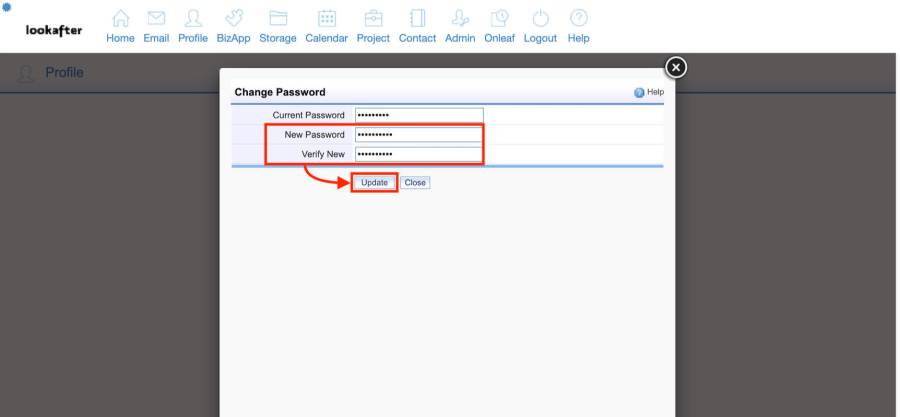Open Help link in Change Password header
This screenshot has height=417, width=900.
coord(649,92)
